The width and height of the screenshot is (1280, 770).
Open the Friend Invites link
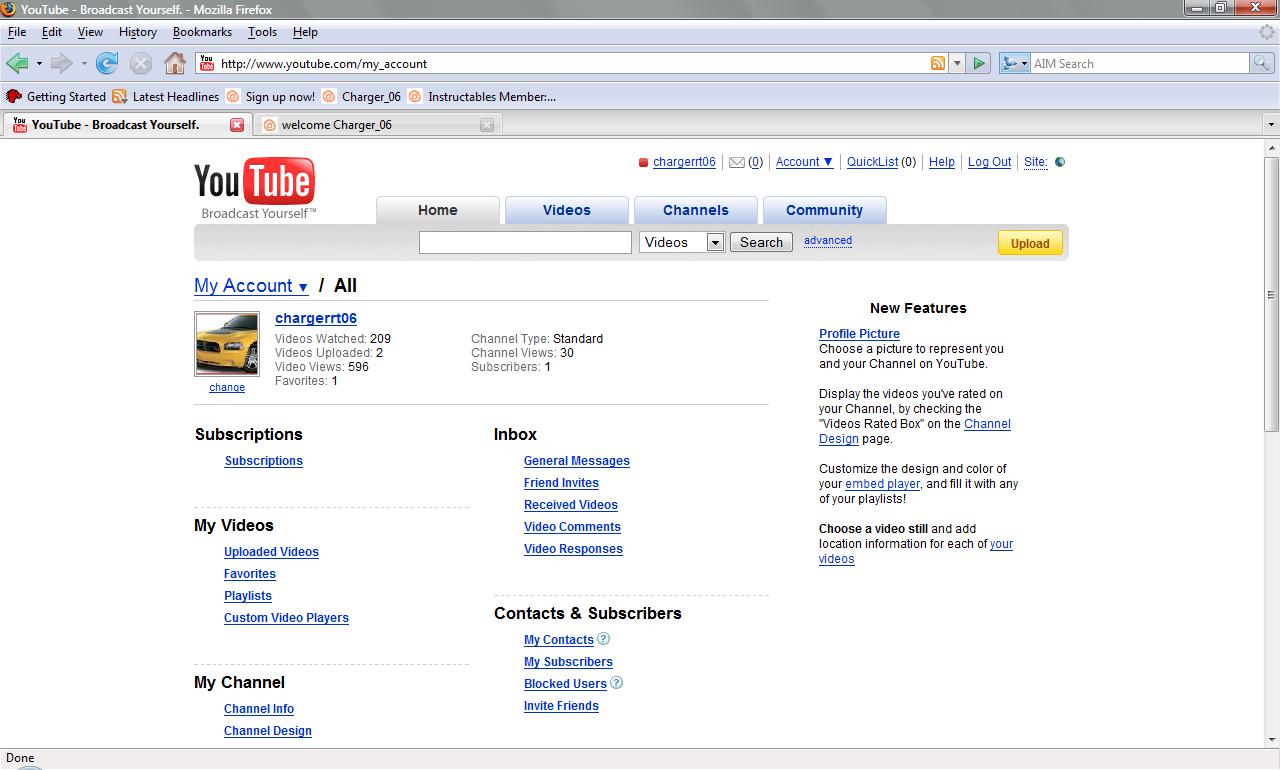(x=561, y=483)
